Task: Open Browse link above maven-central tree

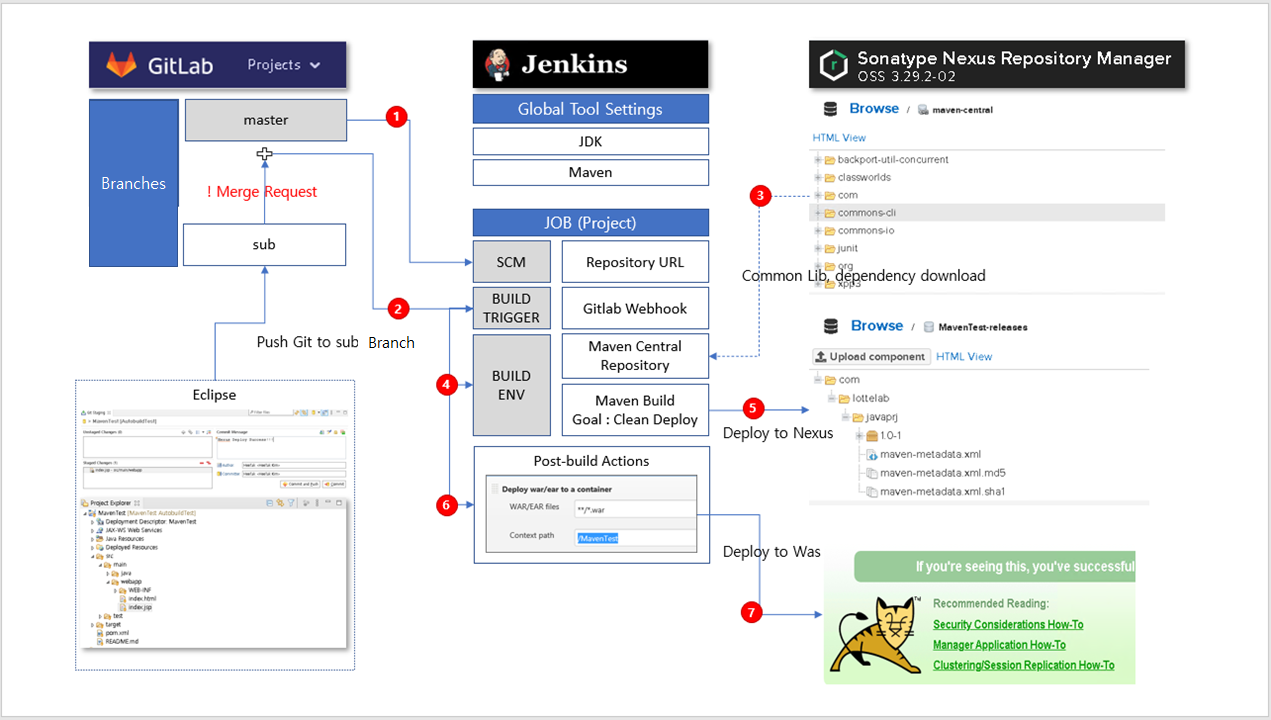Action: 874,108
